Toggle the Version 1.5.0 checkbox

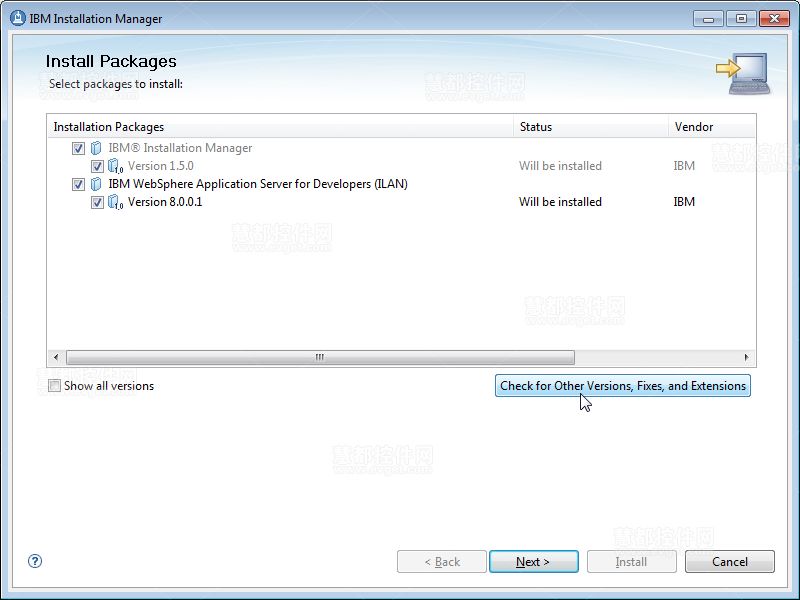pos(97,166)
